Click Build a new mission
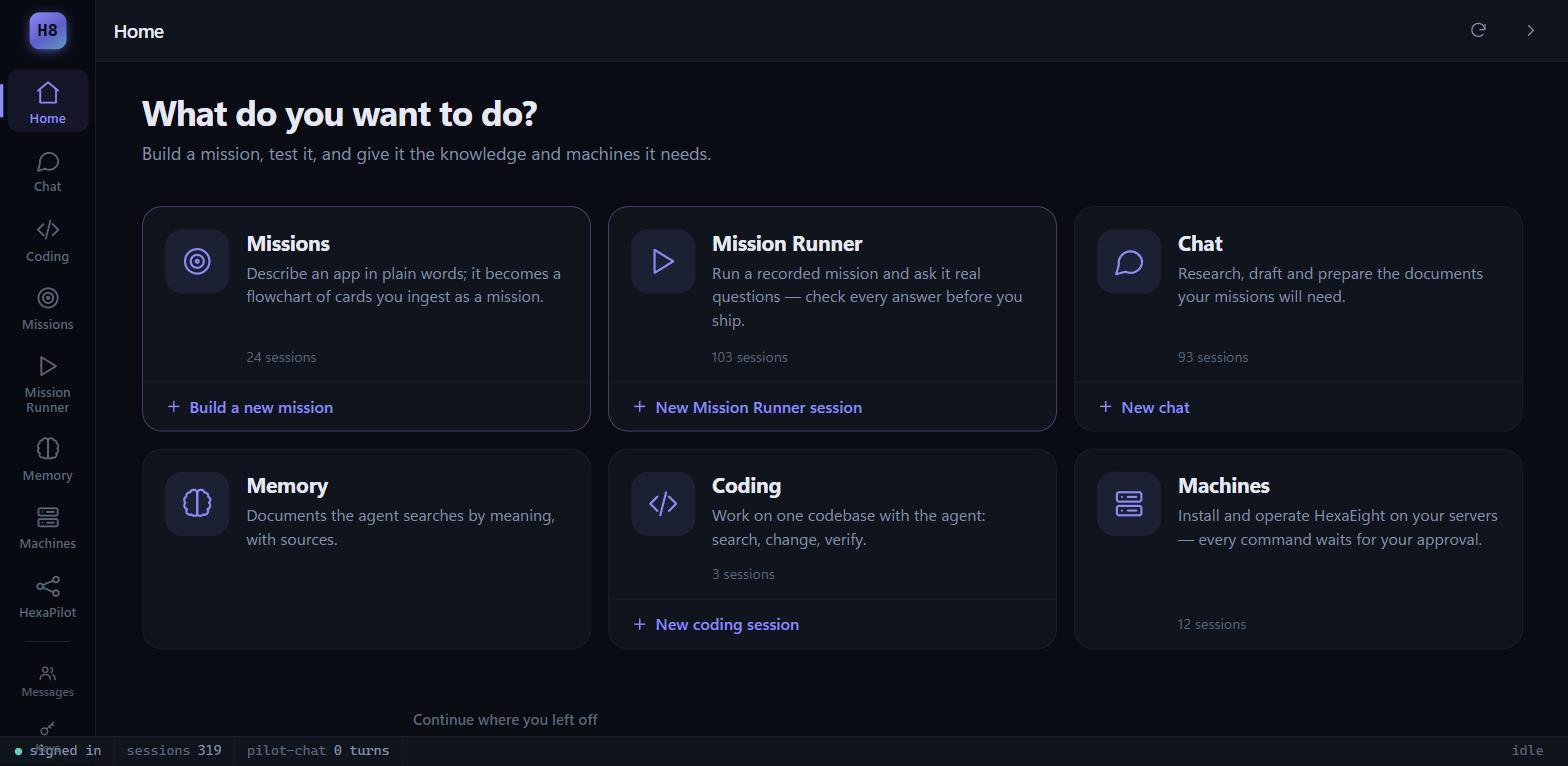 point(250,407)
